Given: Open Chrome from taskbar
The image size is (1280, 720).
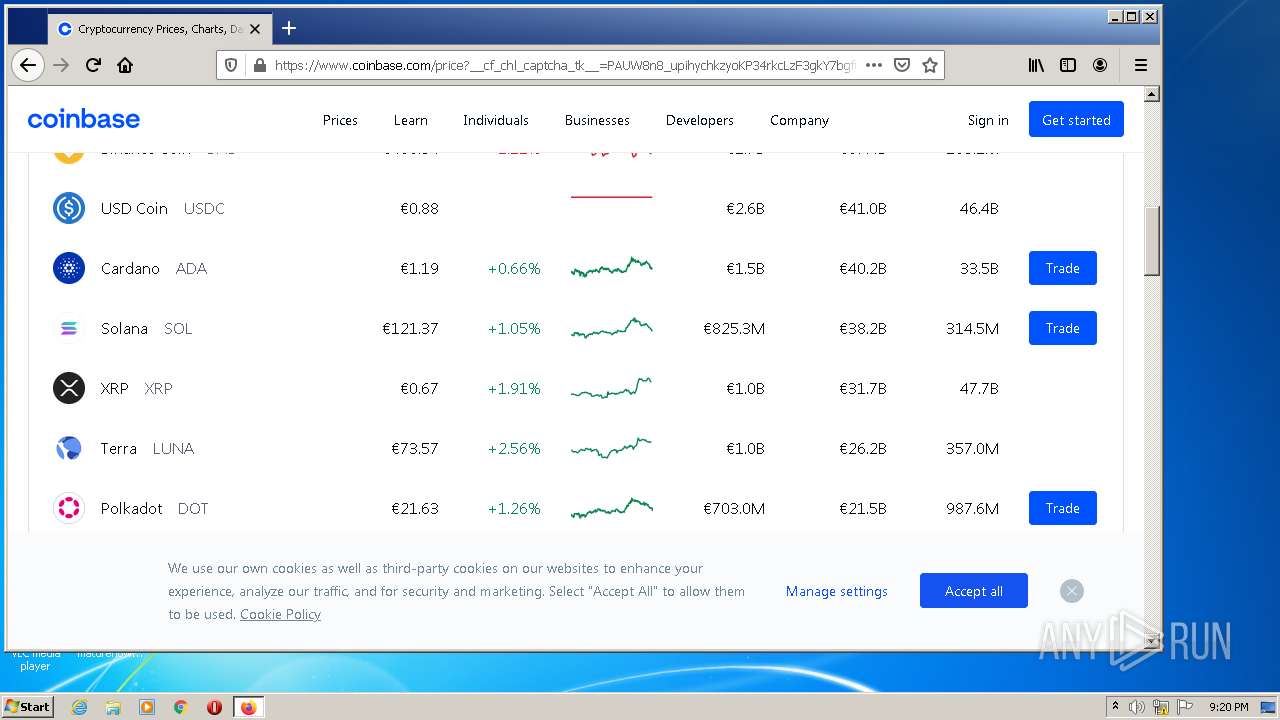Looking at the screenshot, I should coord(180,707).
